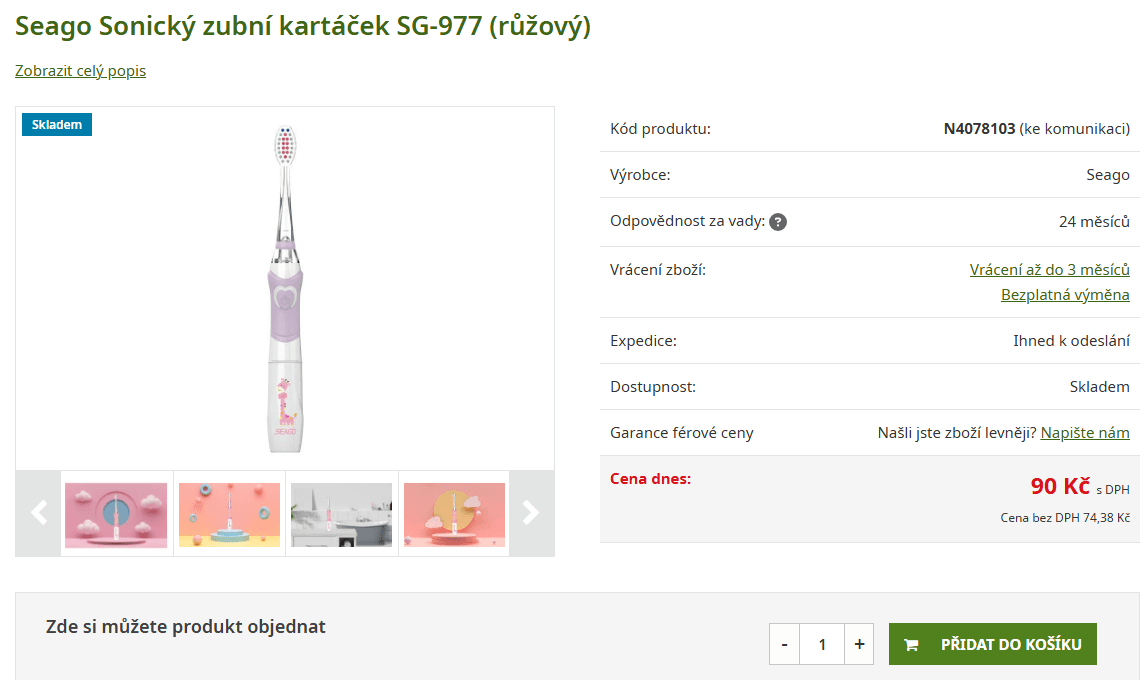Click the plus icon to increase quantity
The height and width of the screenshot is (680, 1143).
coord(859,644)
